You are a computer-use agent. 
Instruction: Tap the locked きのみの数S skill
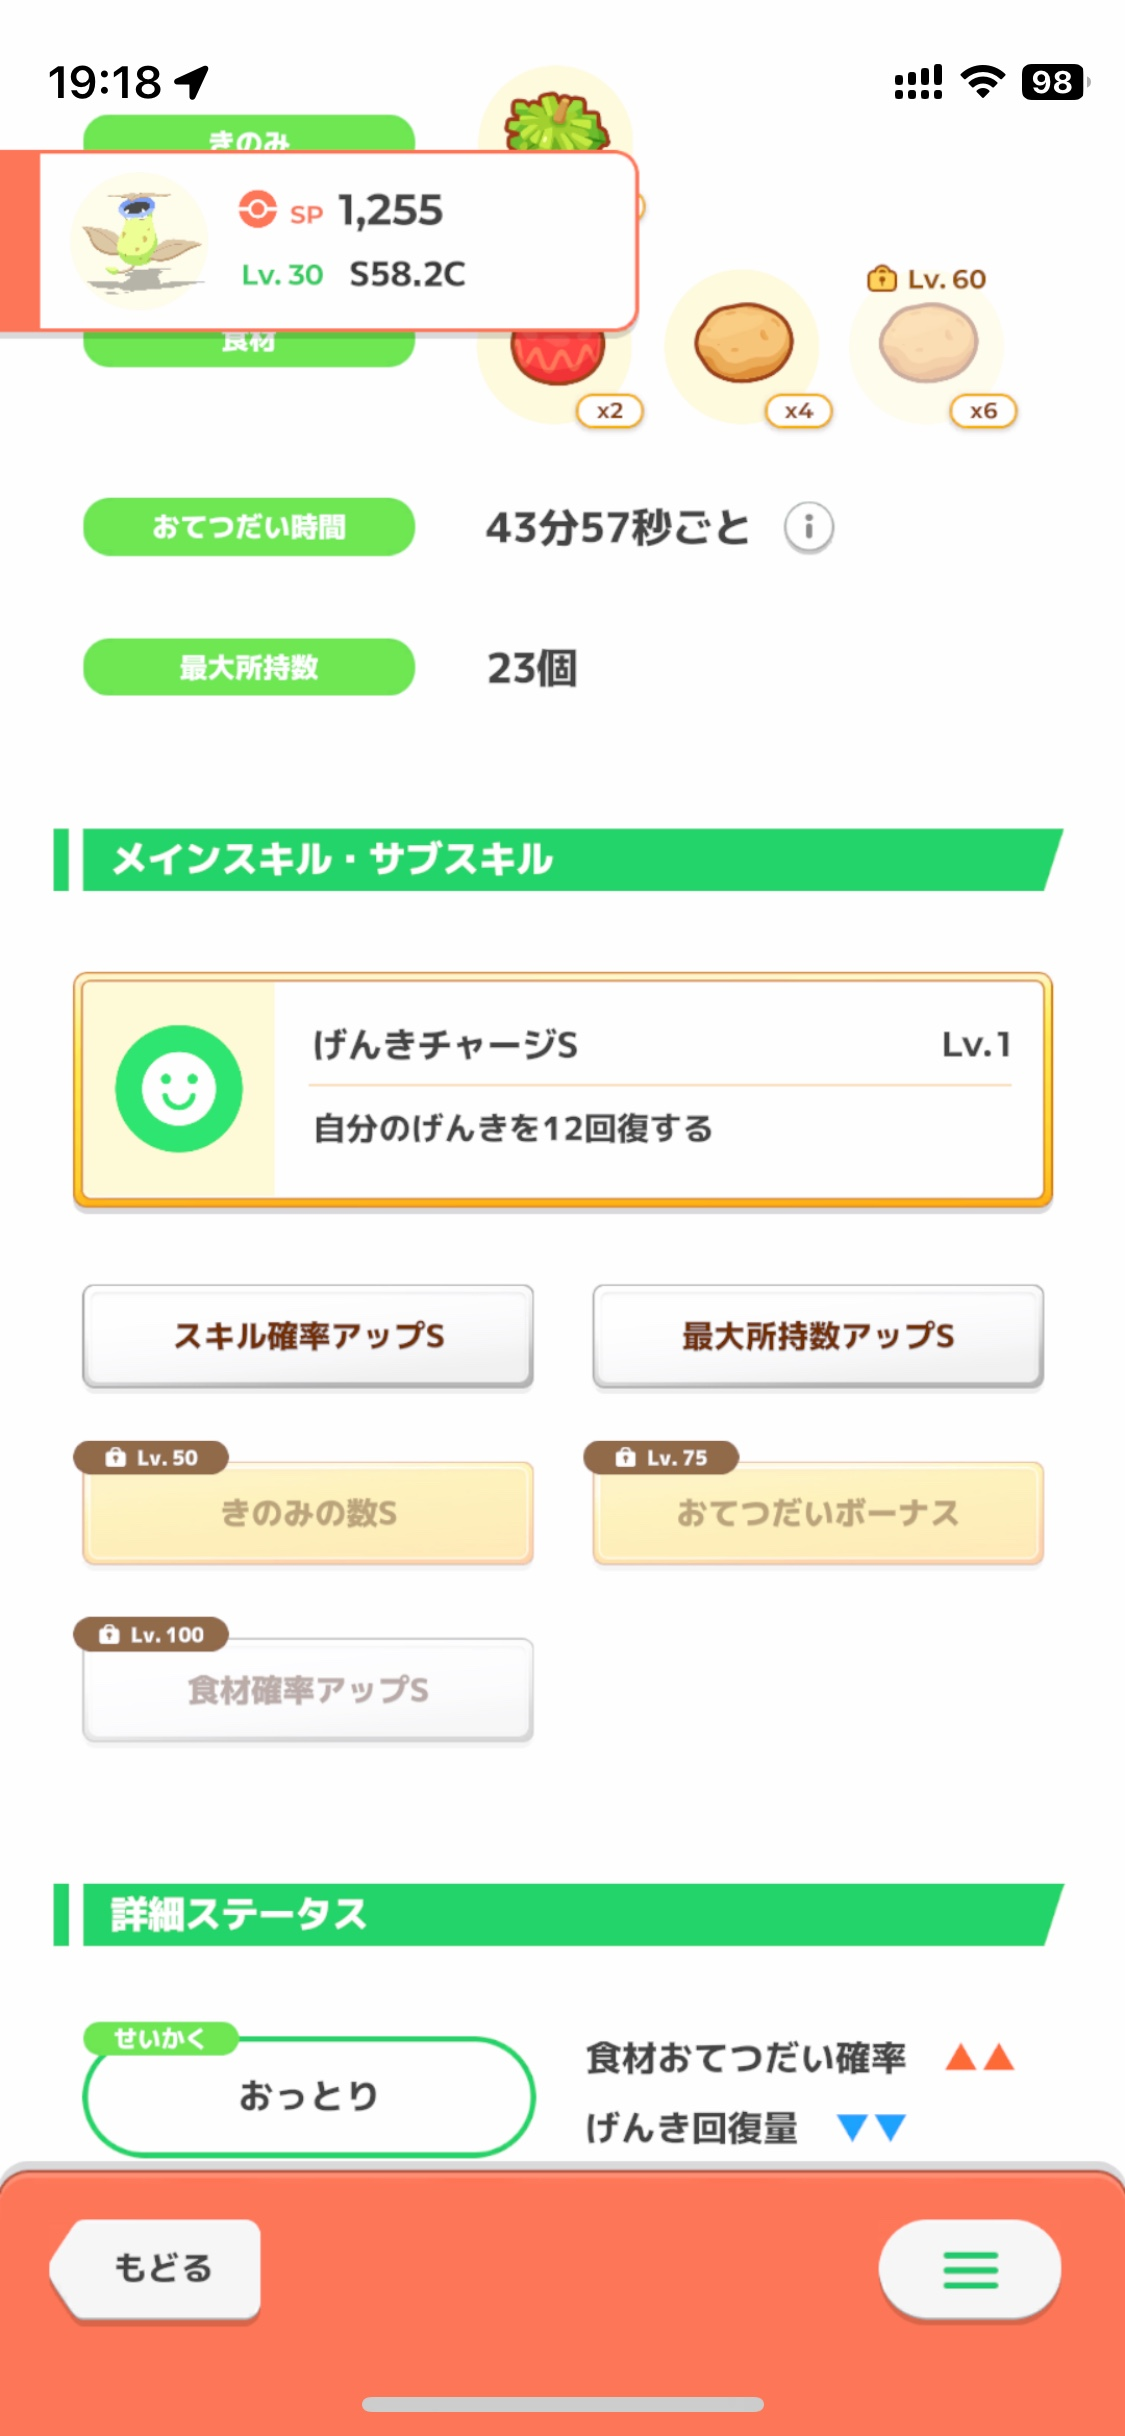tap(308, 1513)
